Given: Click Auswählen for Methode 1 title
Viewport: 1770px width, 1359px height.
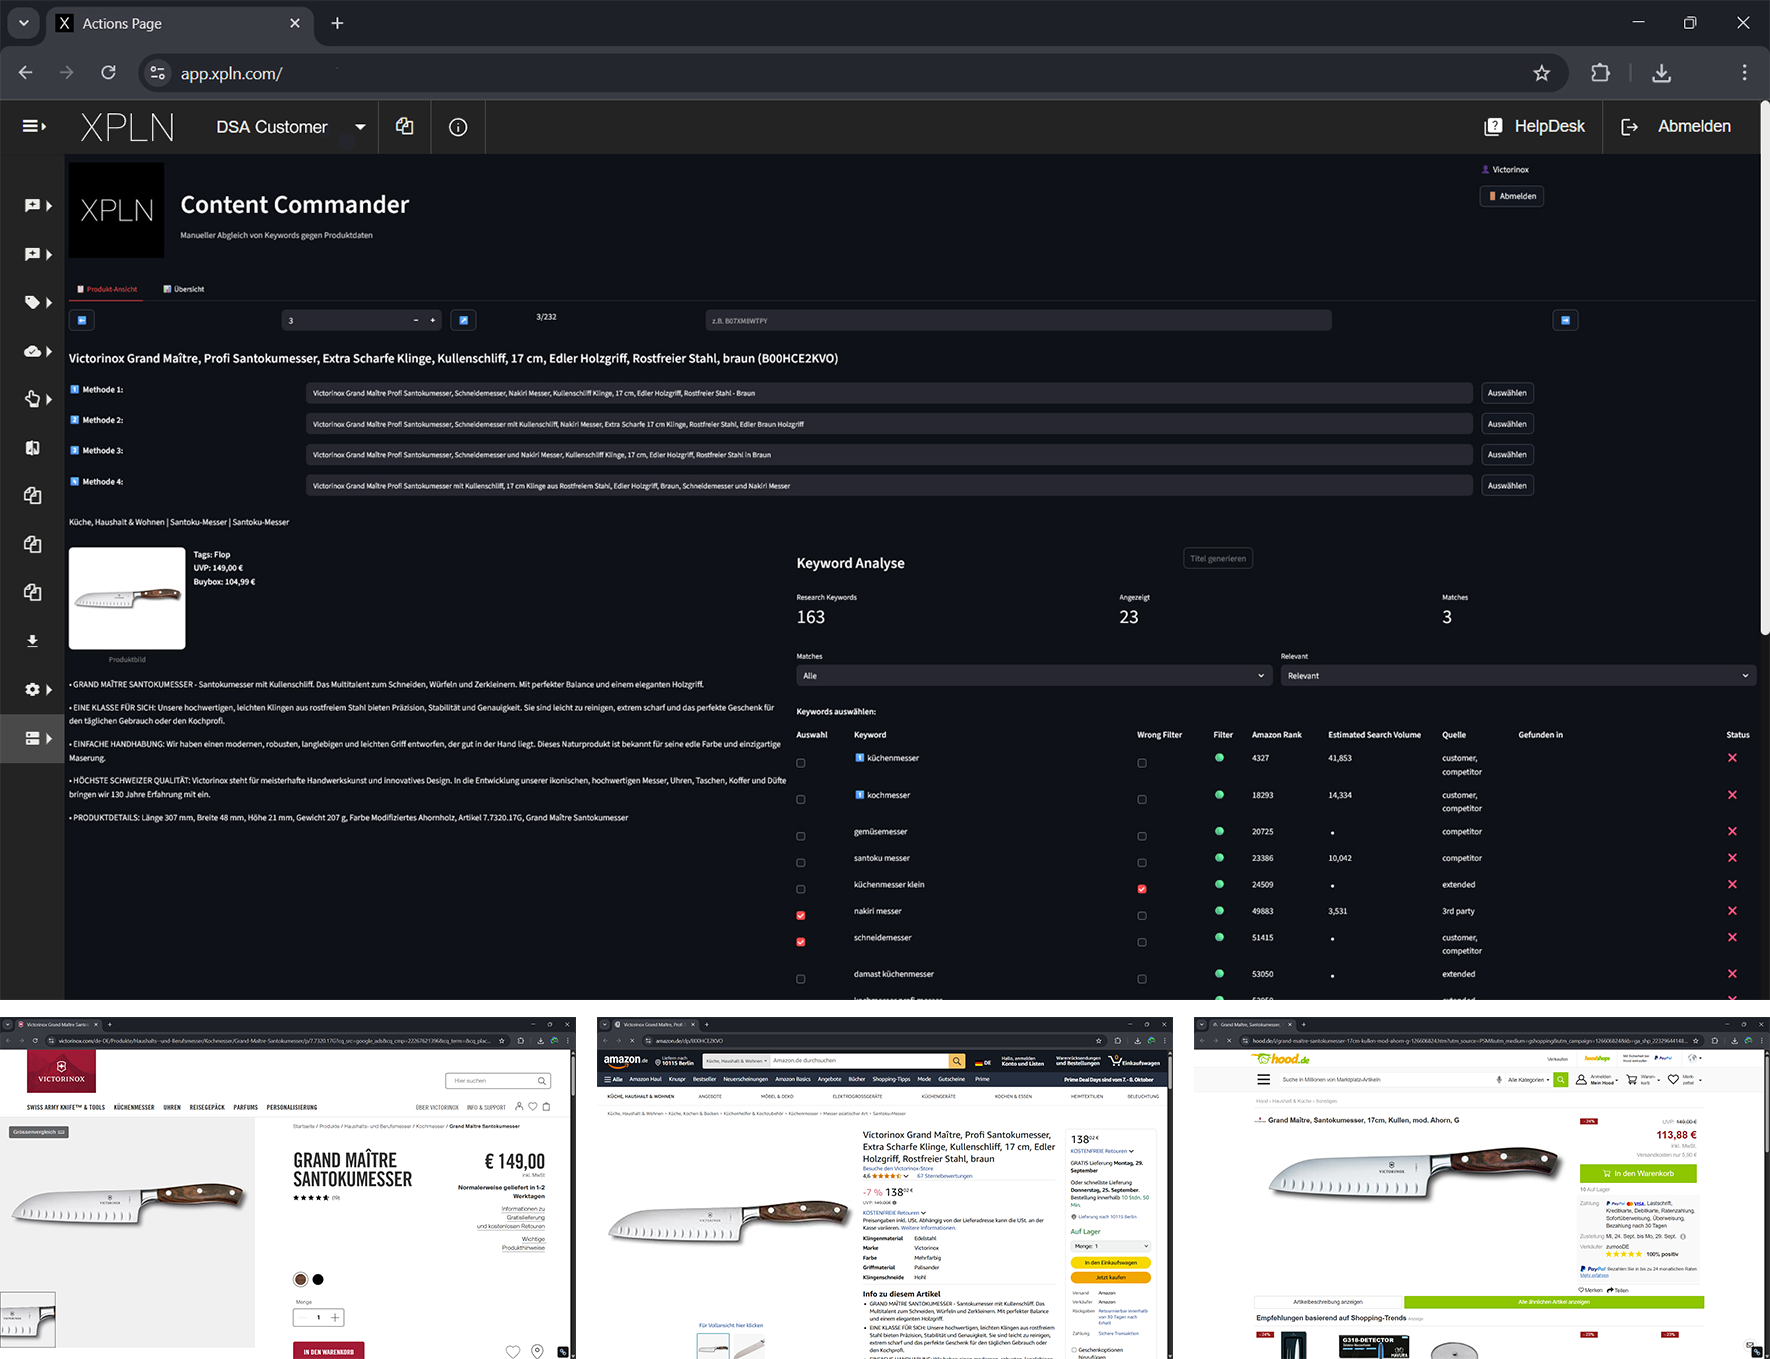Looking at the screenshot, I should pyautogui.click(x=1506, y=393).
